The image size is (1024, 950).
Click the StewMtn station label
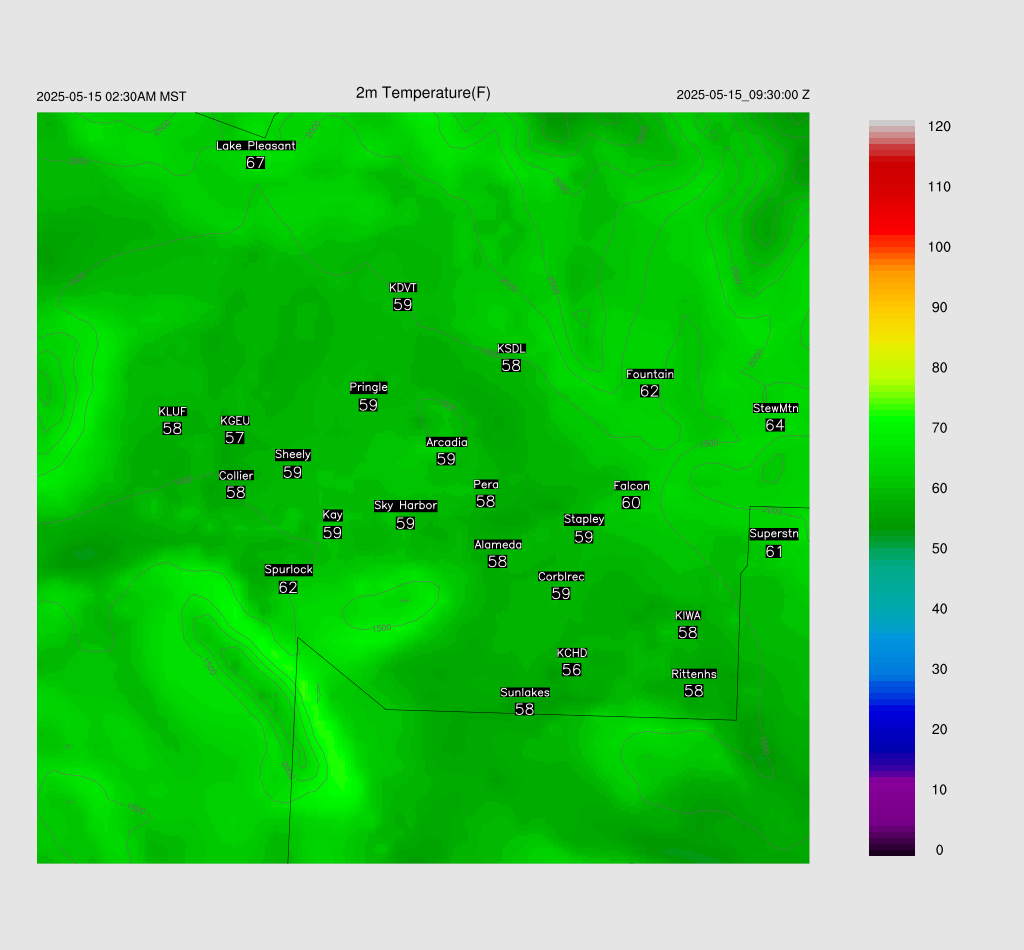[x=775, y=408]
